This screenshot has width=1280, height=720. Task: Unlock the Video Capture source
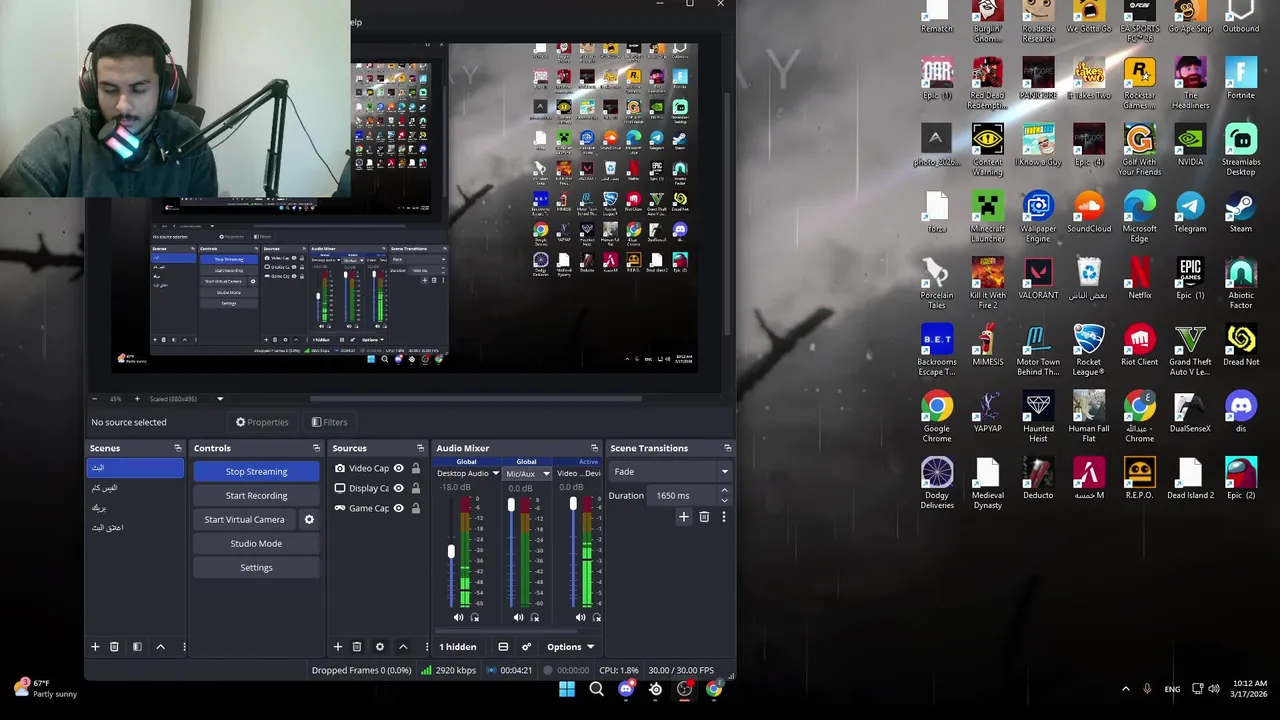(x=416, y=468)
